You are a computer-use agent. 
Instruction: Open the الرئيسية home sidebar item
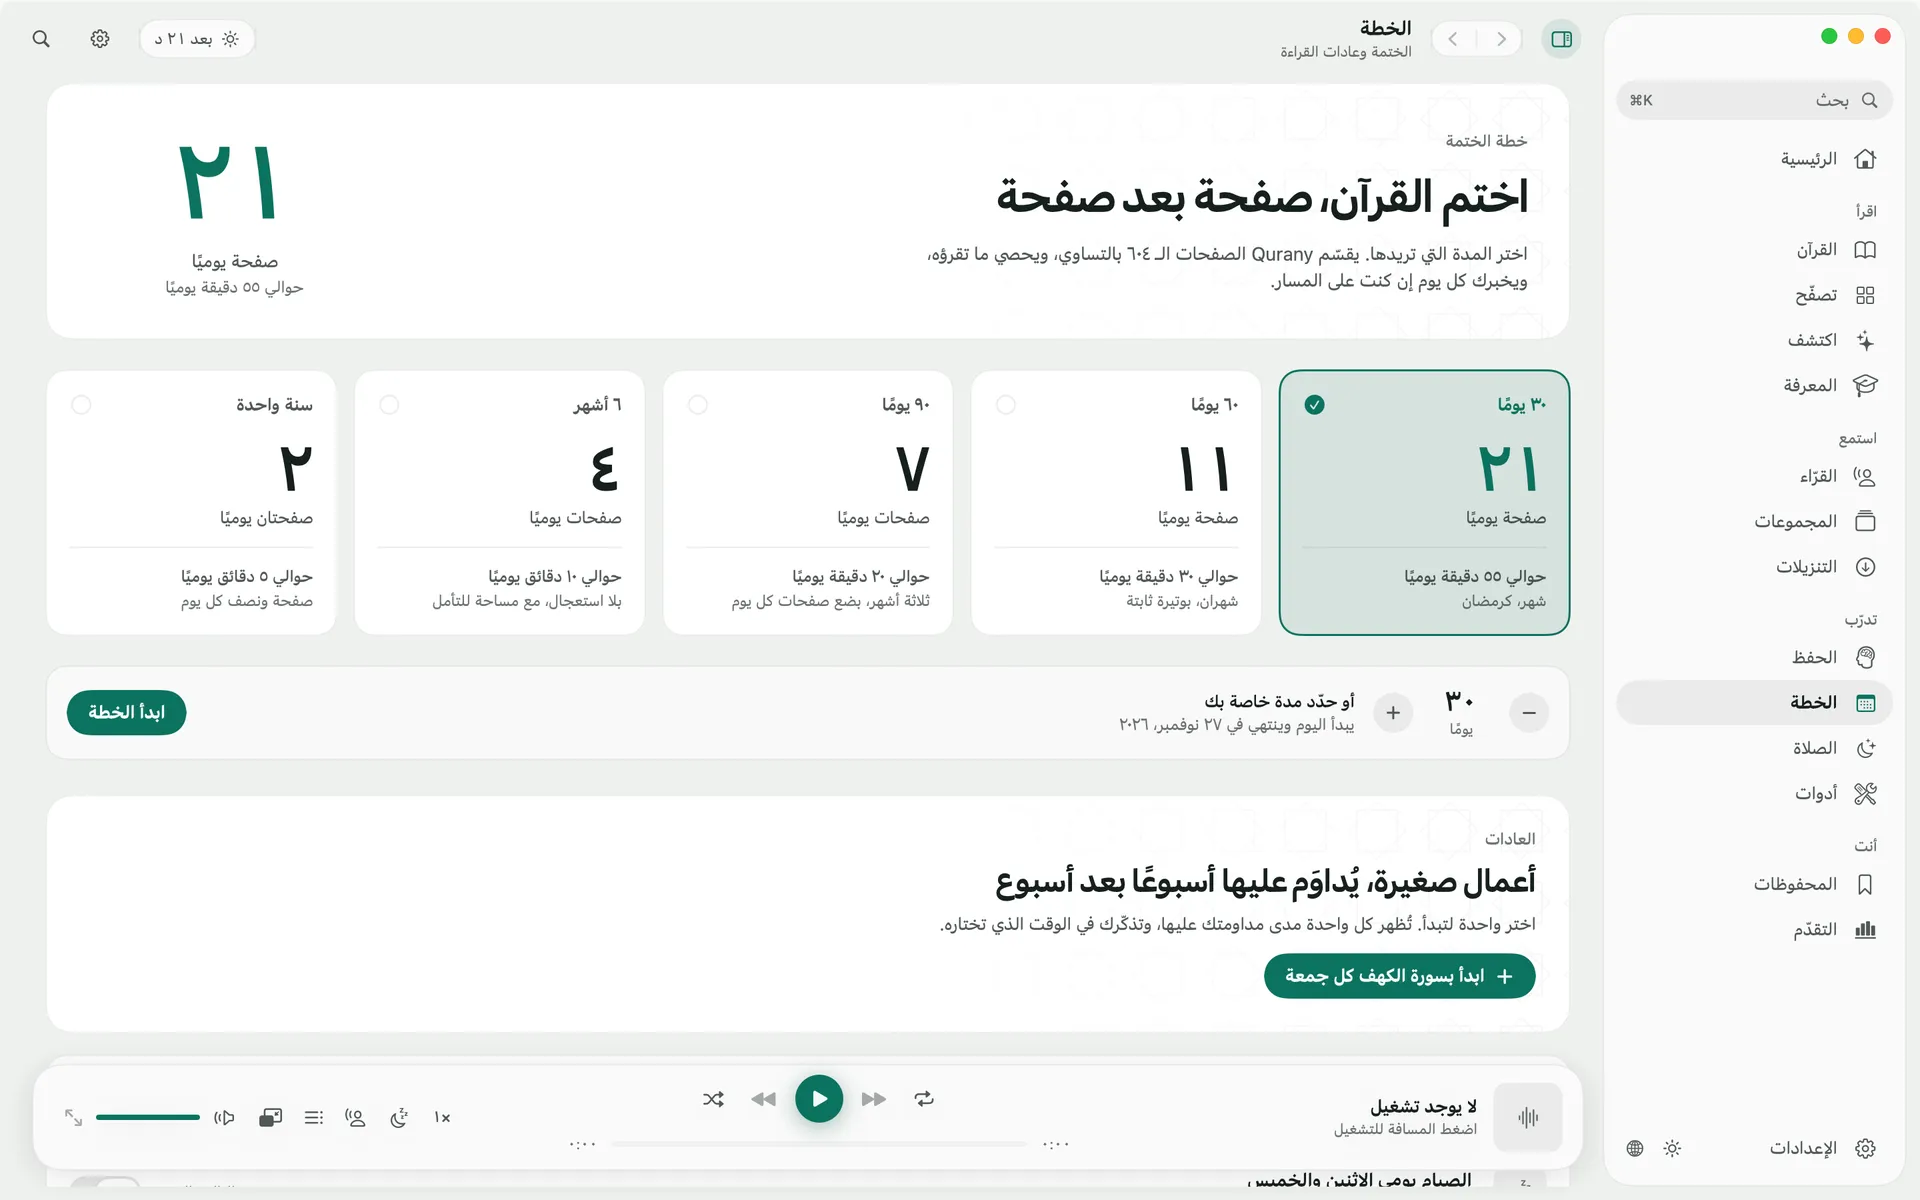[1754, 159]
